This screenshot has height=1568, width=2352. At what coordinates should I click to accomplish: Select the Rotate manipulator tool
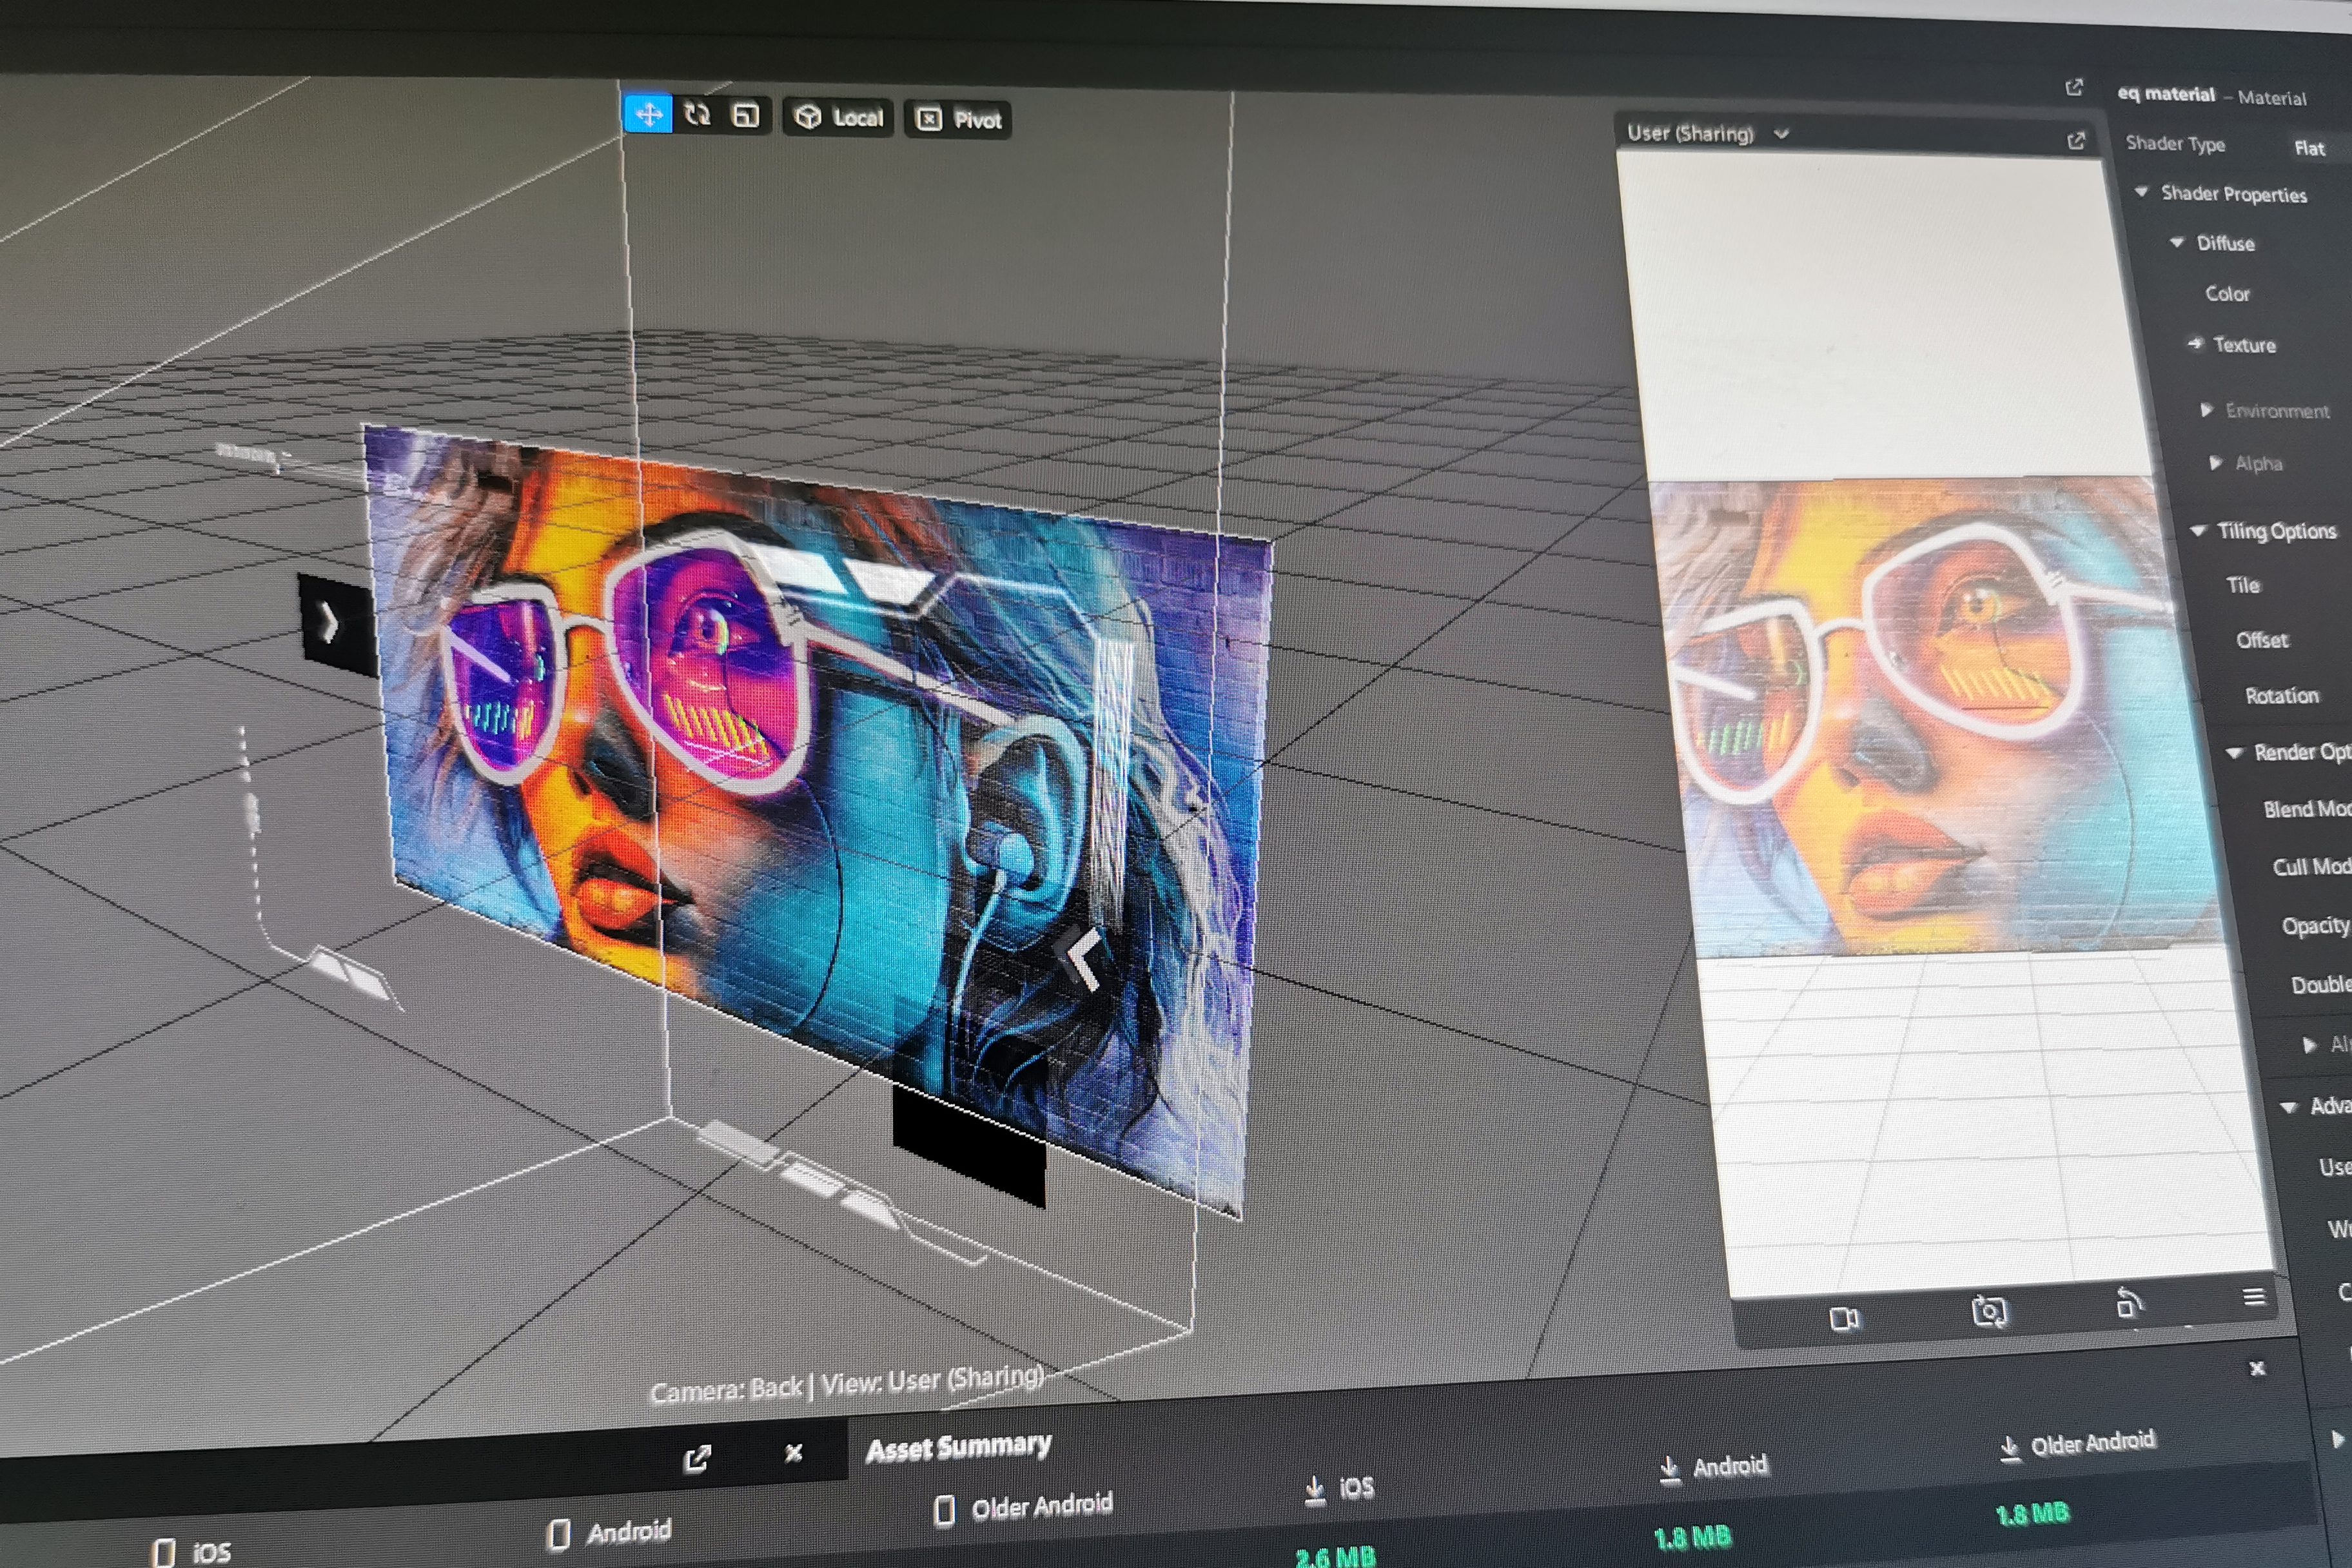[x=697, y=115]
